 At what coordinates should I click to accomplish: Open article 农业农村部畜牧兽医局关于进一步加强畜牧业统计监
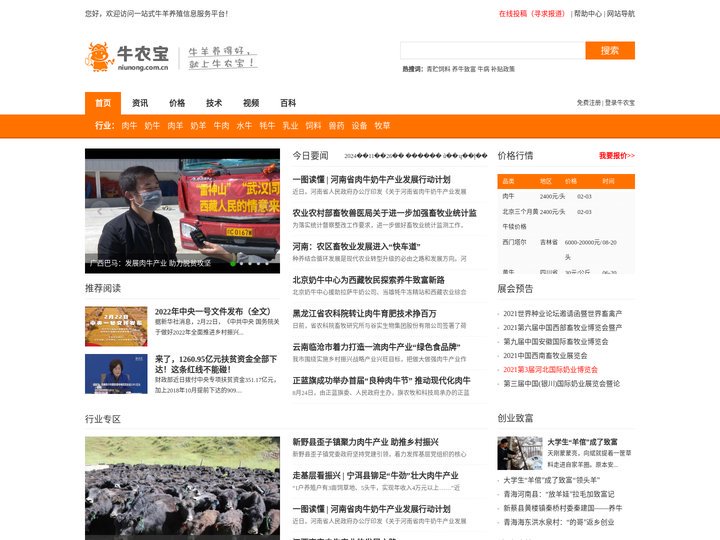(384, 213)
